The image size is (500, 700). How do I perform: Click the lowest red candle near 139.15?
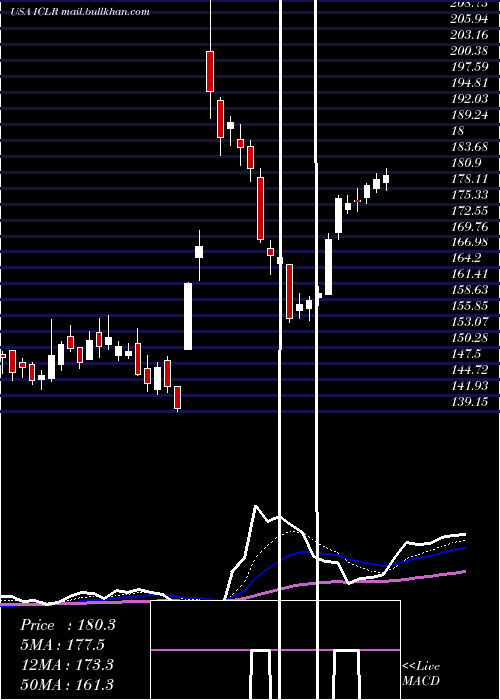coord(177,397)
